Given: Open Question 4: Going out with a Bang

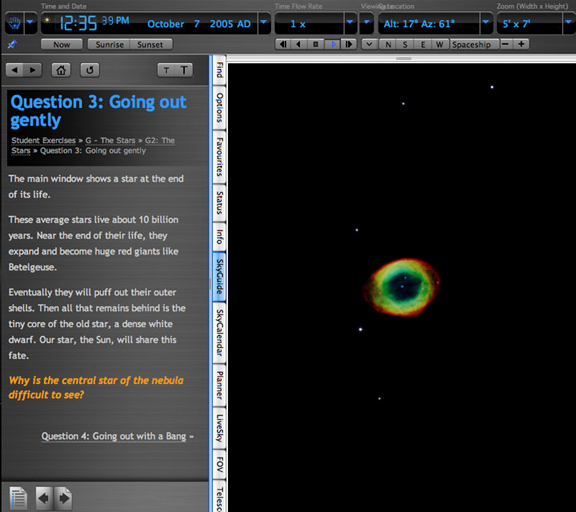Looking at the screenshot, I should 114,436.
